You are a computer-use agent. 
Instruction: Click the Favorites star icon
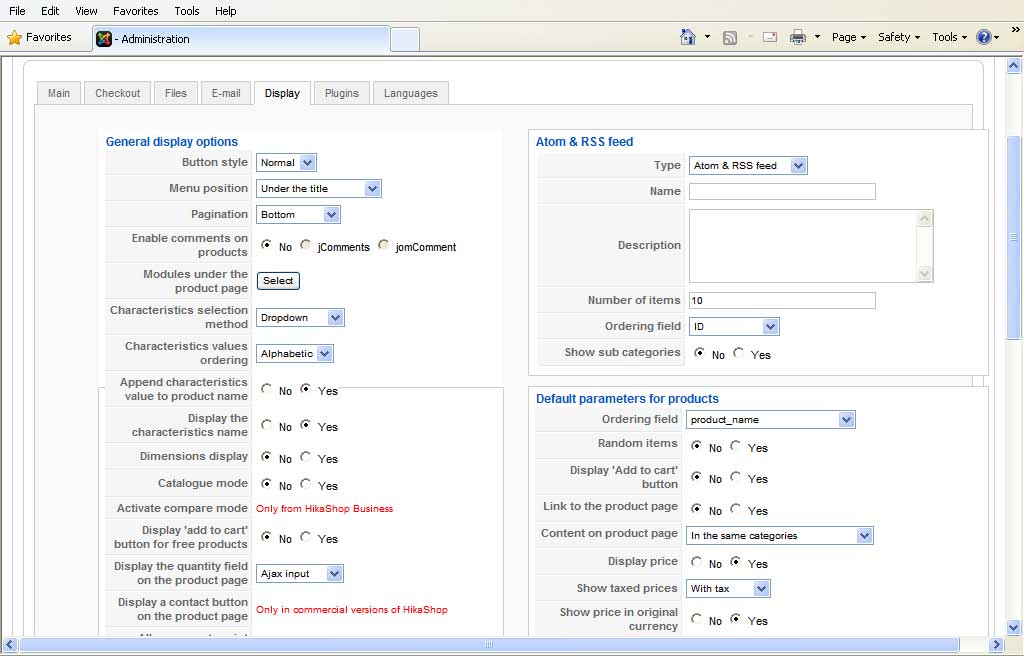click(14, 38)
